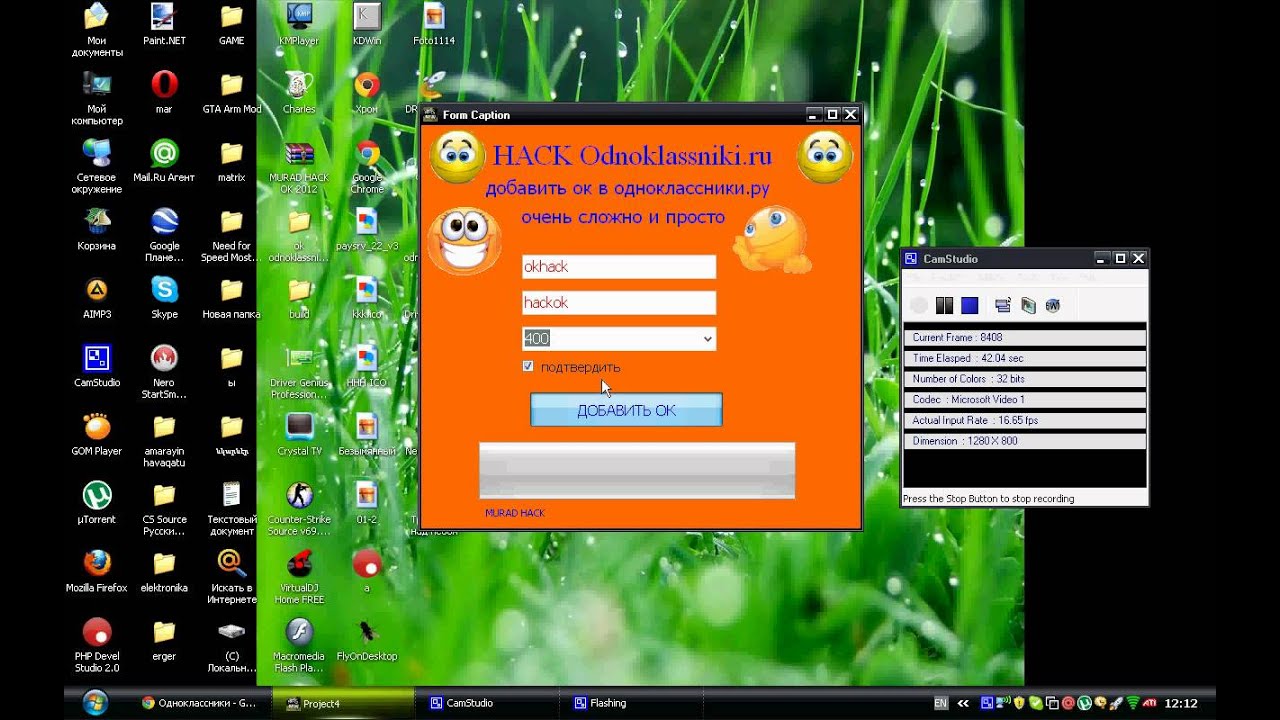Pause recording in the CamStudio toolbar

944,305
